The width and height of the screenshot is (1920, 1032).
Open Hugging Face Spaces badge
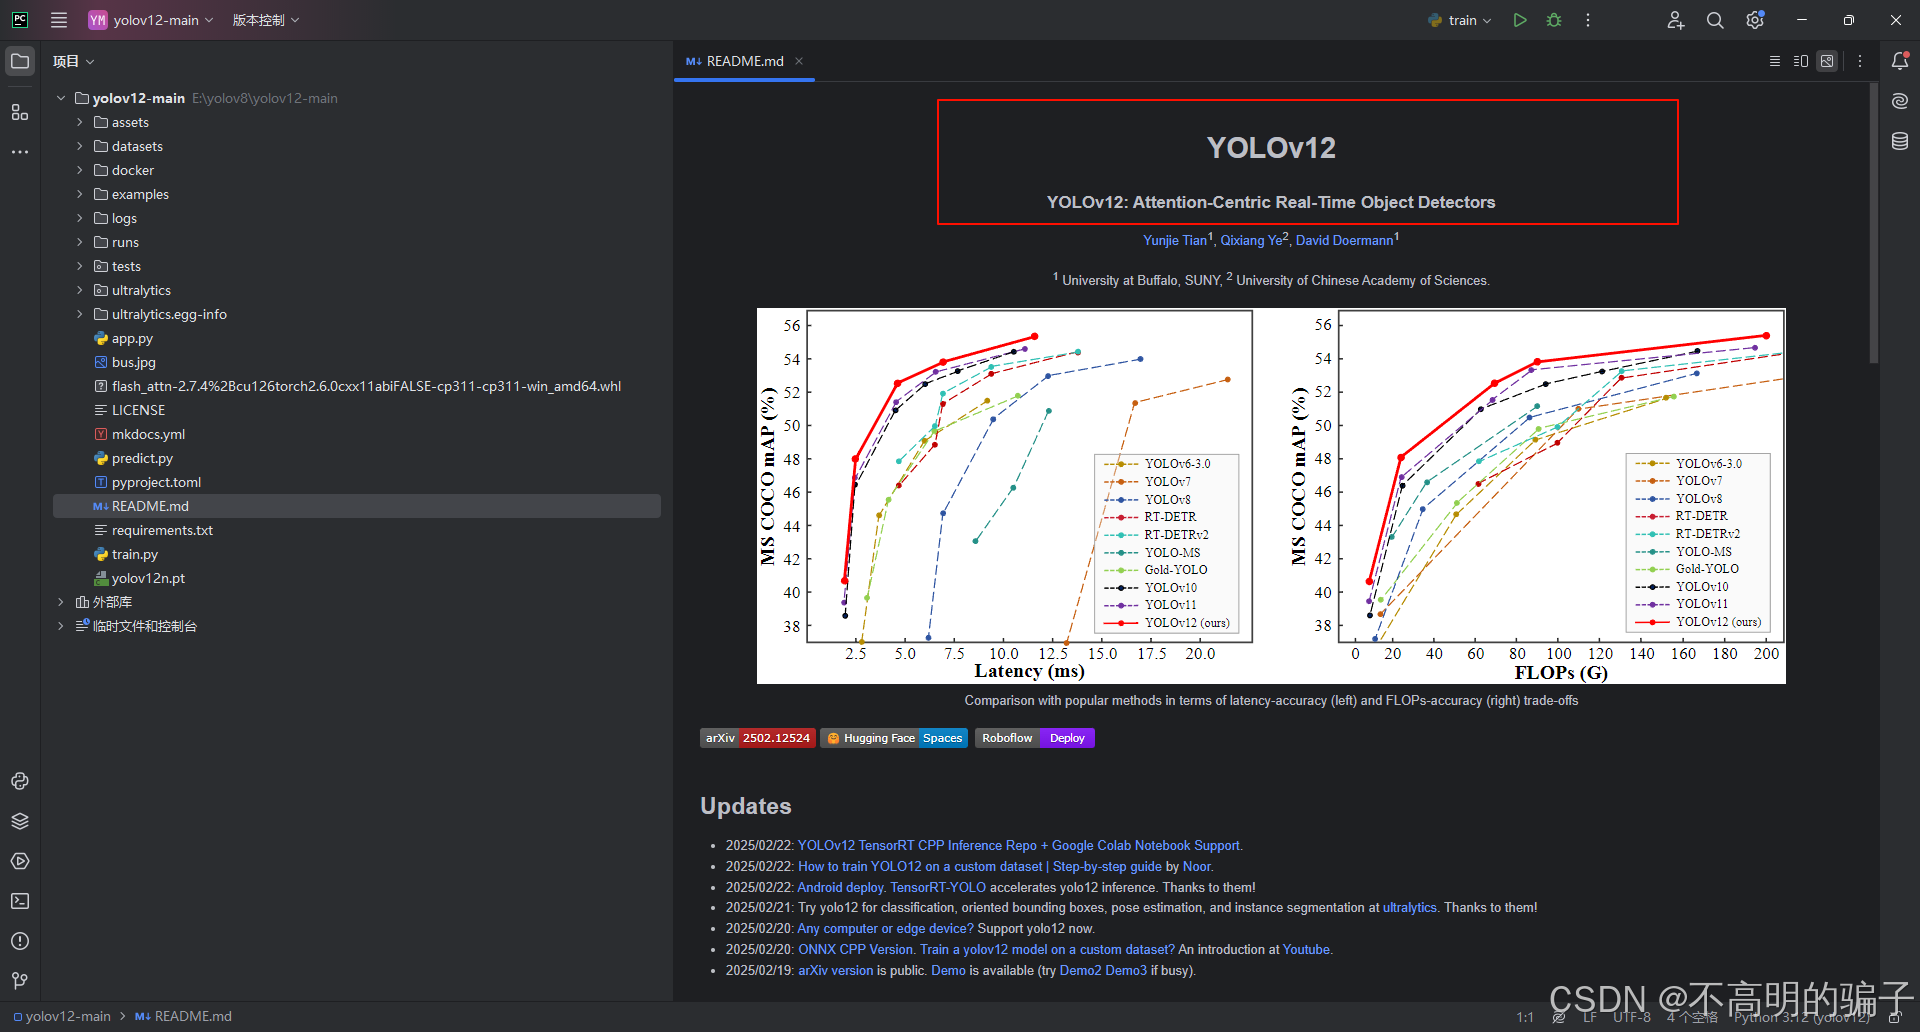click(894, 738)
